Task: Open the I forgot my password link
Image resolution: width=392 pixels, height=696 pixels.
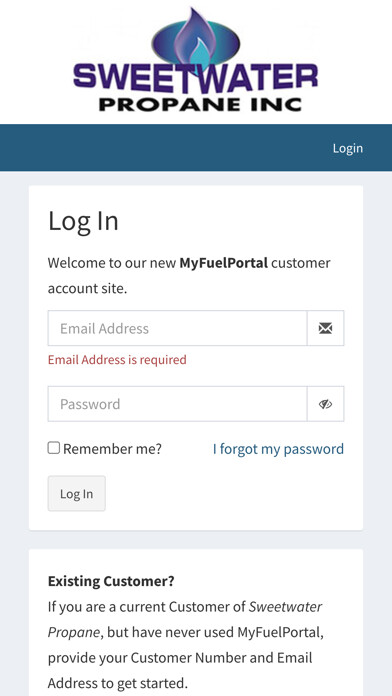Action: (278, 449)
